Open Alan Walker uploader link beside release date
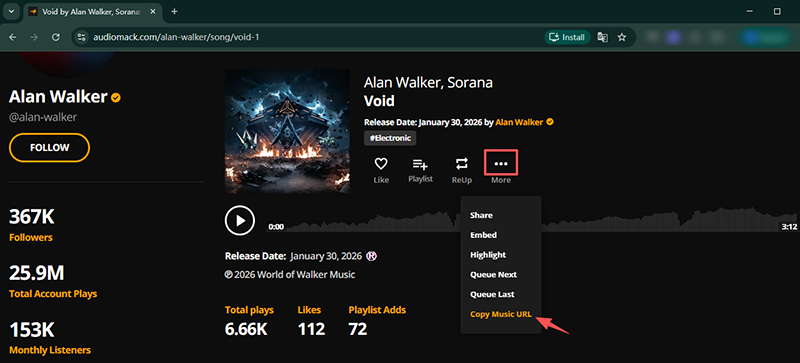The image size is (800, 363). pyautogui.click(x=520, y=123)
